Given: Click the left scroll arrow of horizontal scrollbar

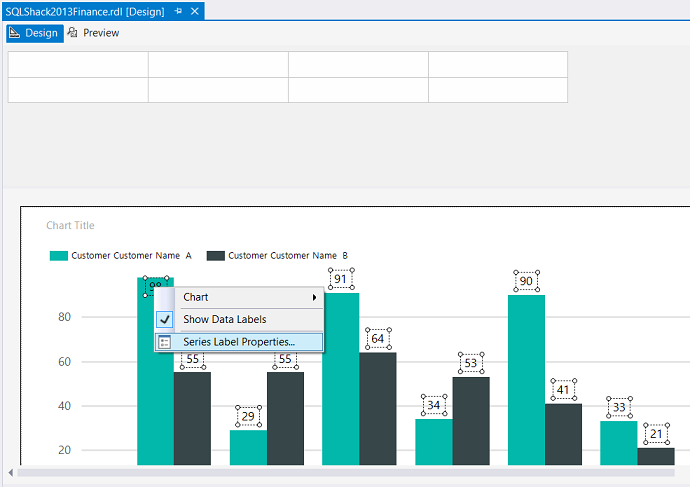Looking at the screenshot, I should click(10, 472).
